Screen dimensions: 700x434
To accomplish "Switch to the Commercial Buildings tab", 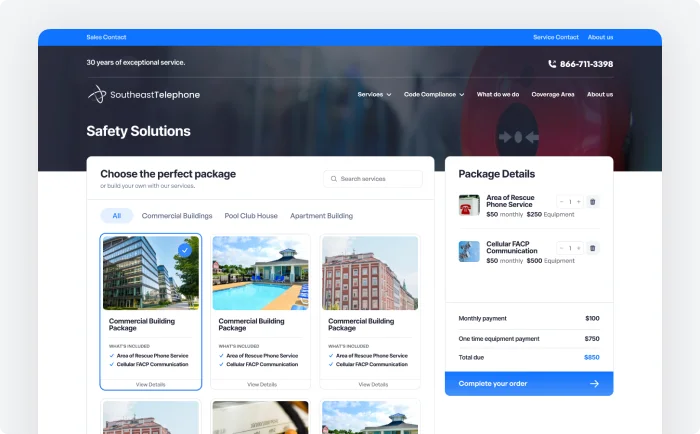I will (x=177, y=215).
